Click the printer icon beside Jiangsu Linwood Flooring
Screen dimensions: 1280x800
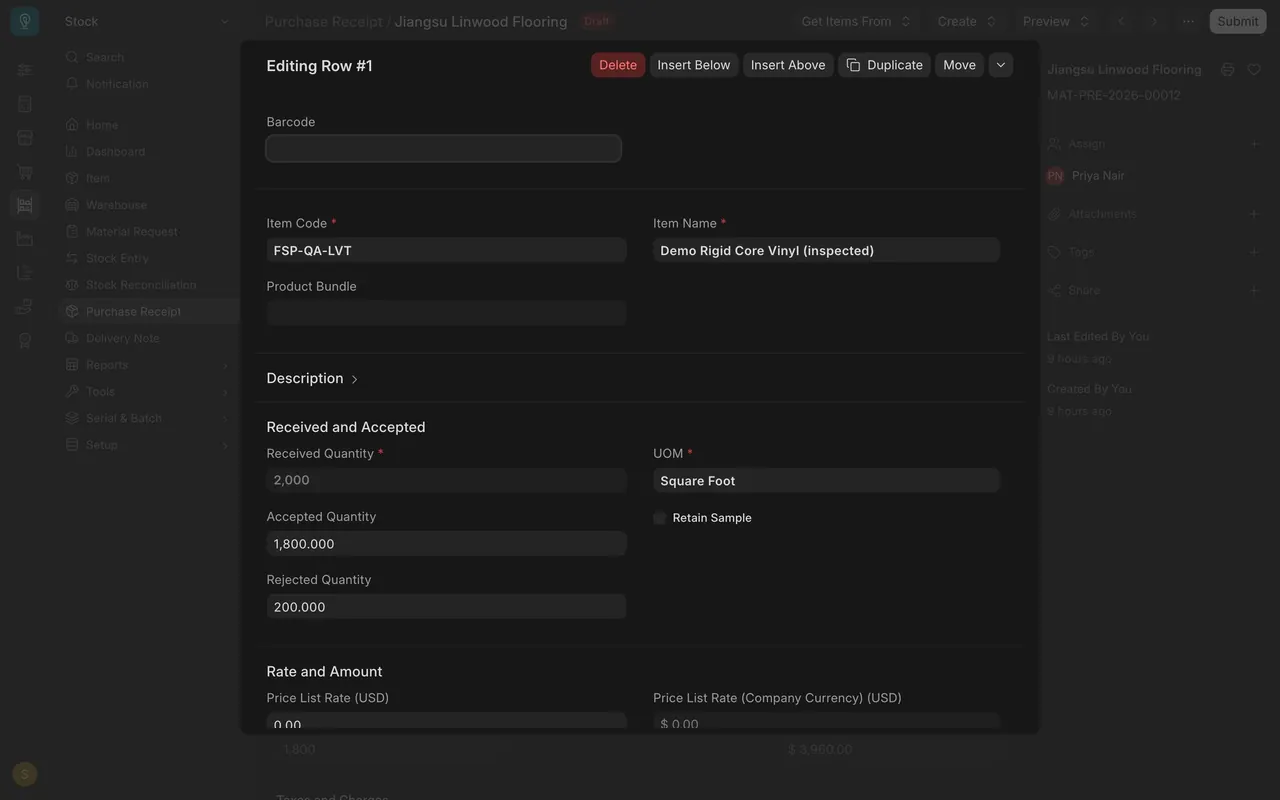pyautogui.click(x=1228, y=69)
